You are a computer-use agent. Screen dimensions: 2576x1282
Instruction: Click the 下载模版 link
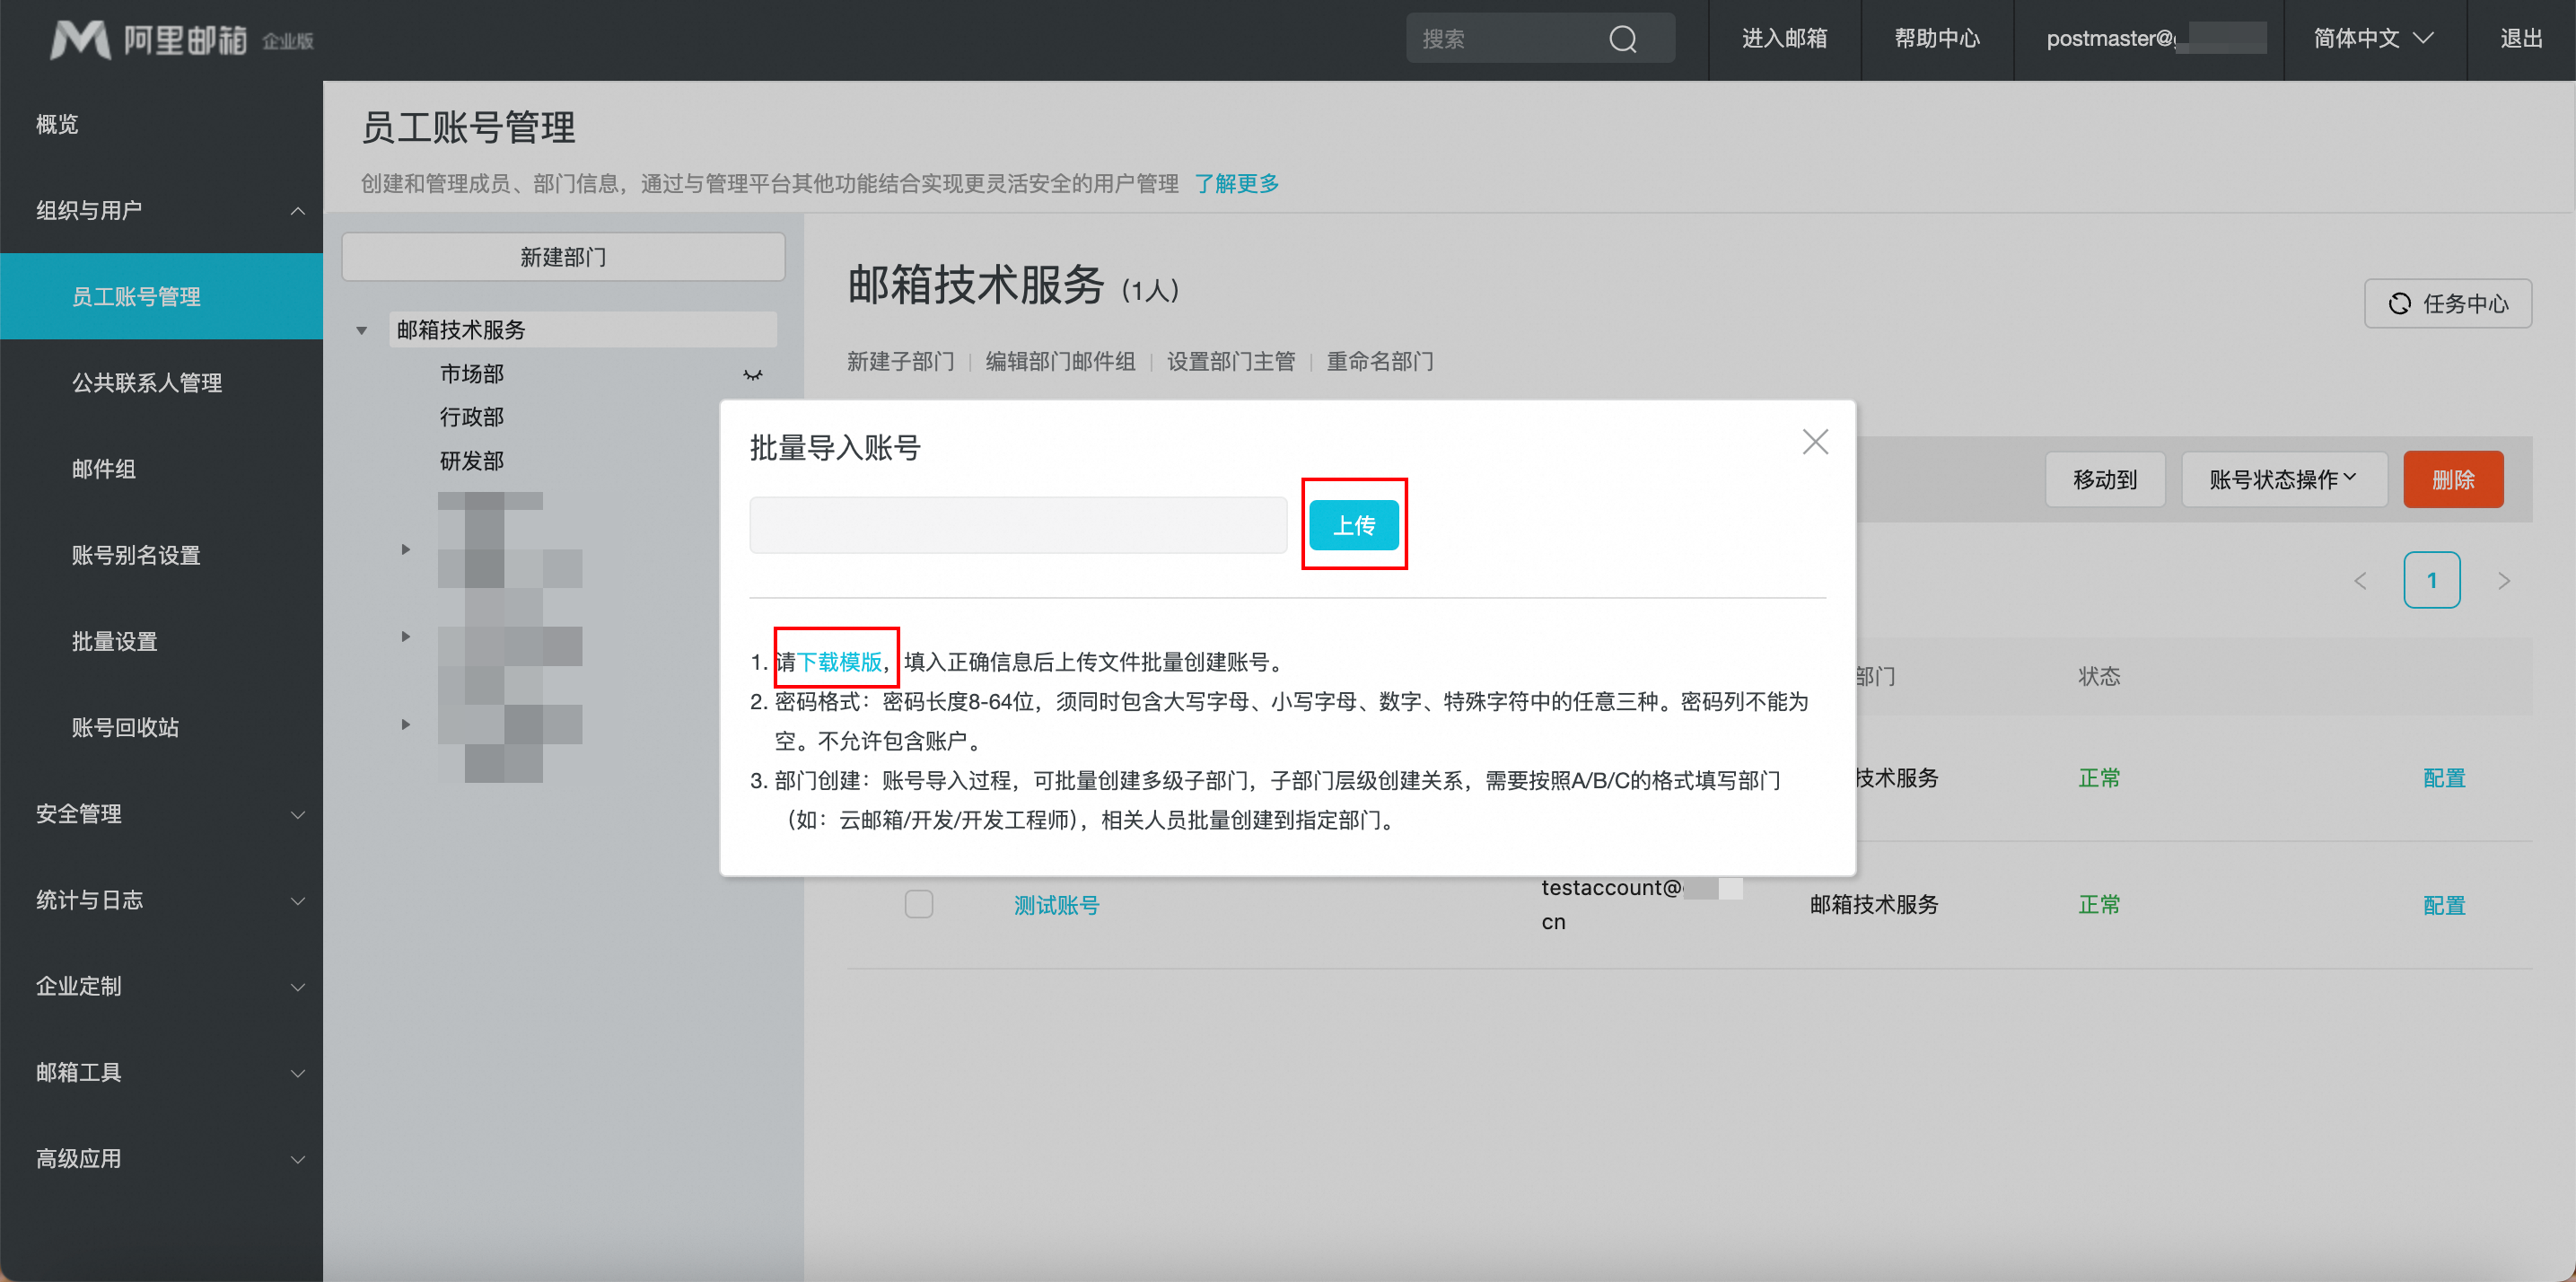click(839, 662)
